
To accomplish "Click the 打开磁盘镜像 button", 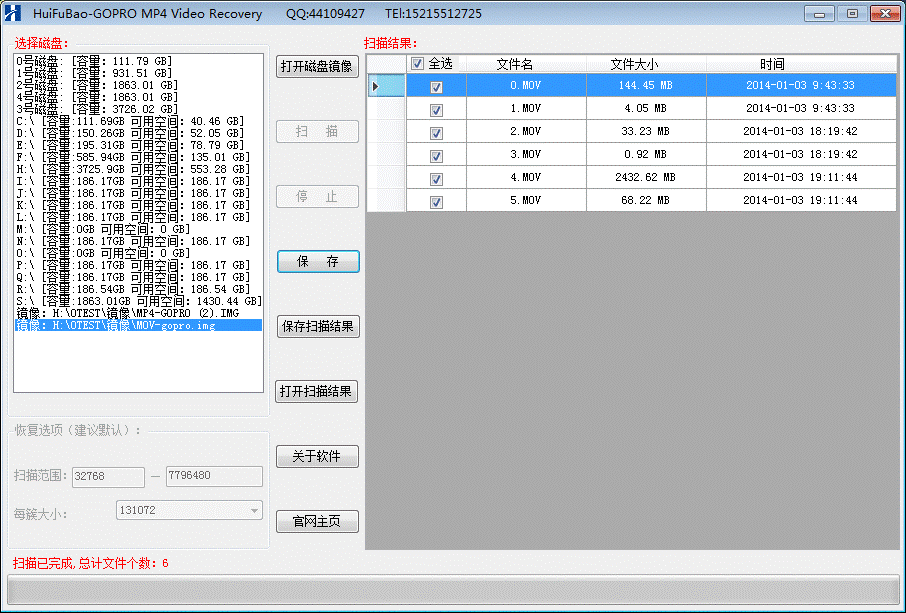I will coord(317,66).
